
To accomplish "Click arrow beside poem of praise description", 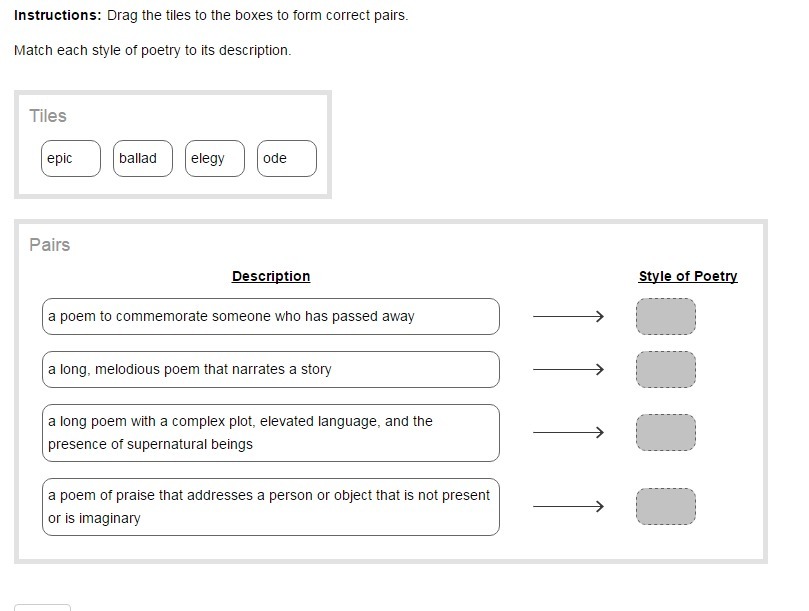I will point(568,506).
